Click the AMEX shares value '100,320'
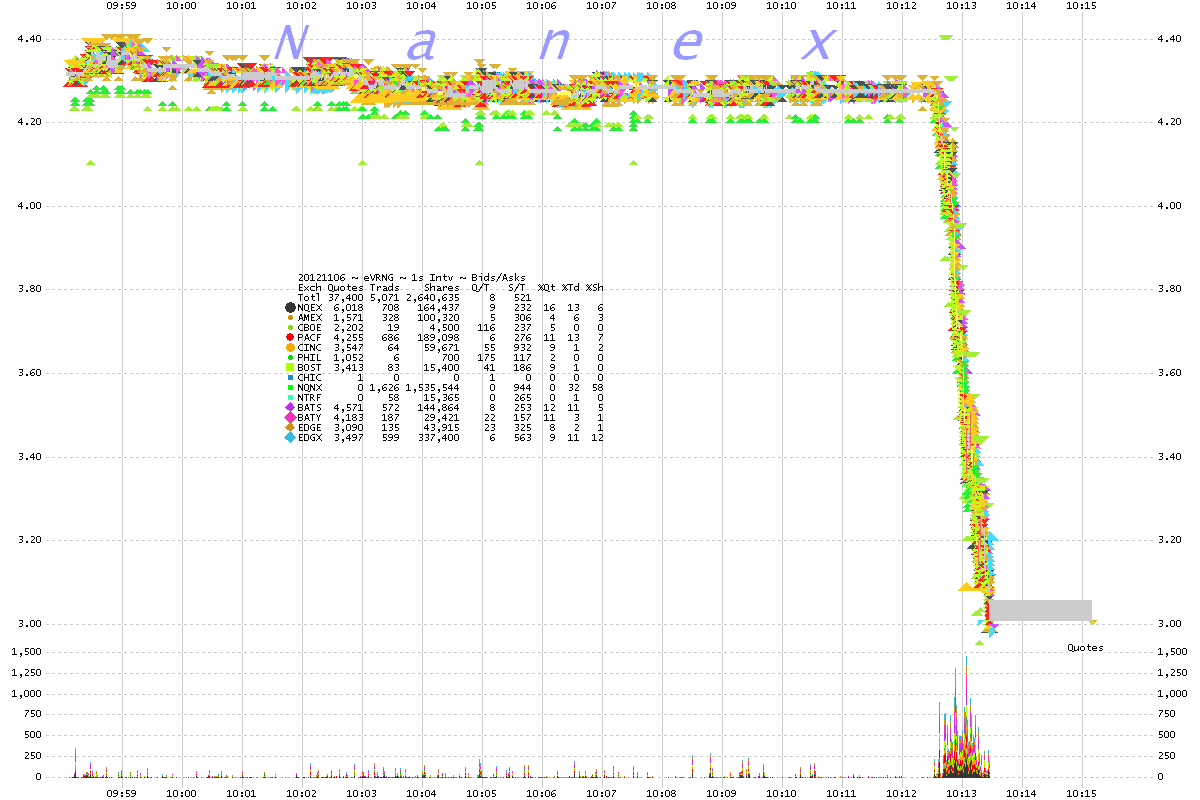This screenshot has width=1200, height=800. tap(439, 317)
